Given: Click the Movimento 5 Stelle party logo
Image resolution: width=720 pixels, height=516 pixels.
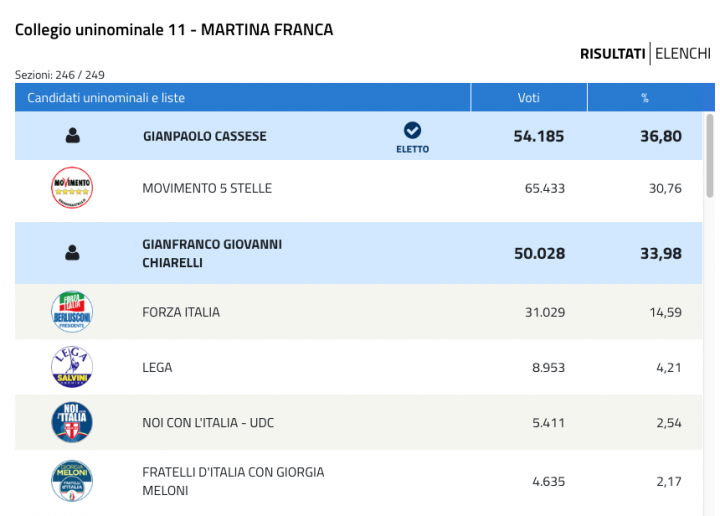Looking at the screenshot, I should (x=72, y=188).
